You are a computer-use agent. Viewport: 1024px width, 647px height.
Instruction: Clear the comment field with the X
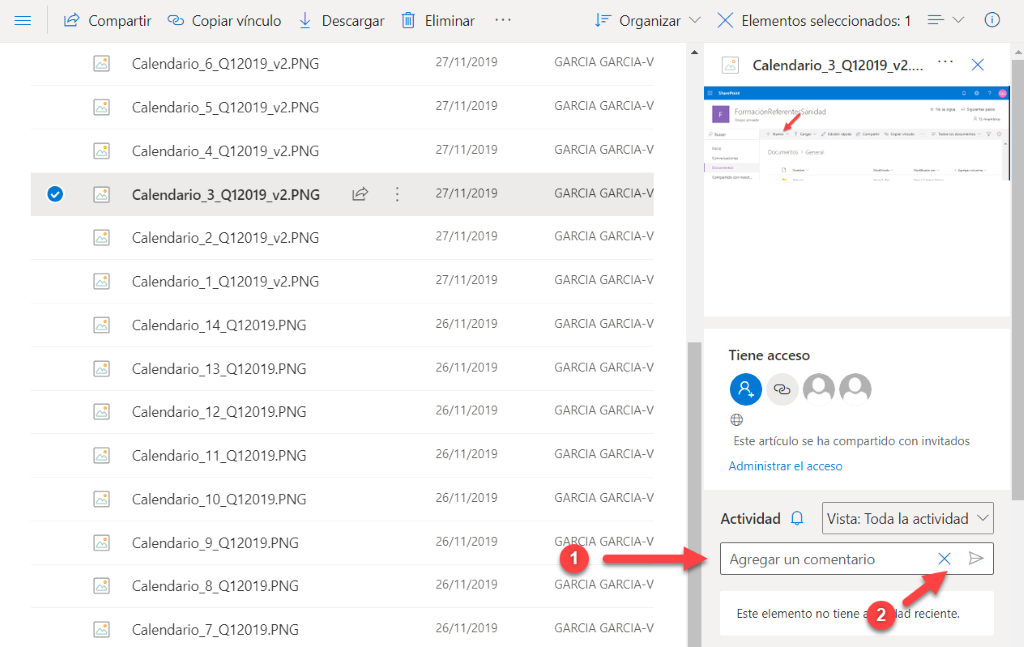click(944, 559)
